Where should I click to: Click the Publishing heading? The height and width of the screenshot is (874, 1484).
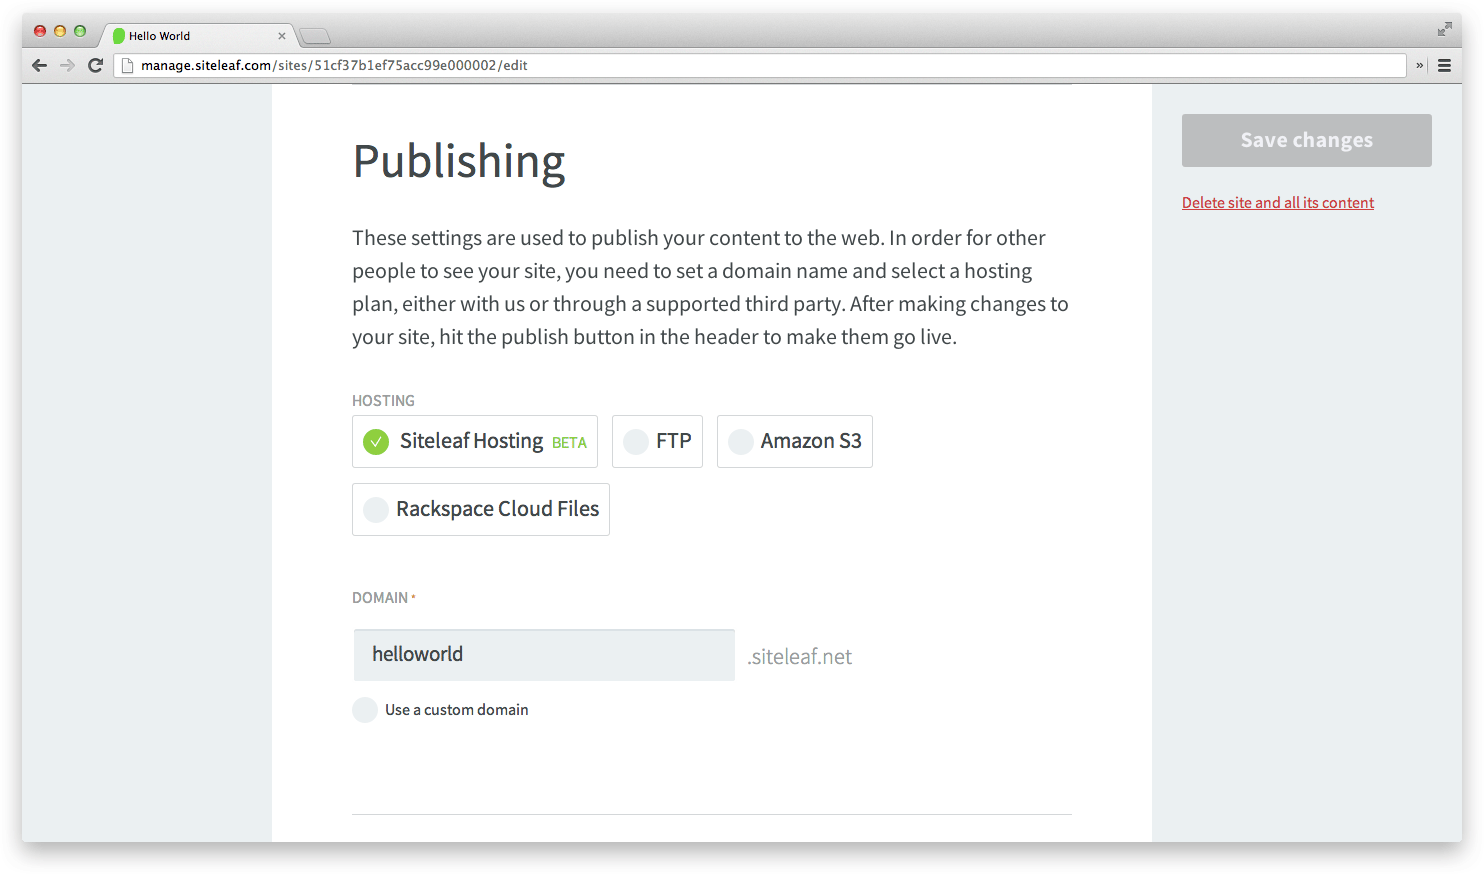(459, 162)
